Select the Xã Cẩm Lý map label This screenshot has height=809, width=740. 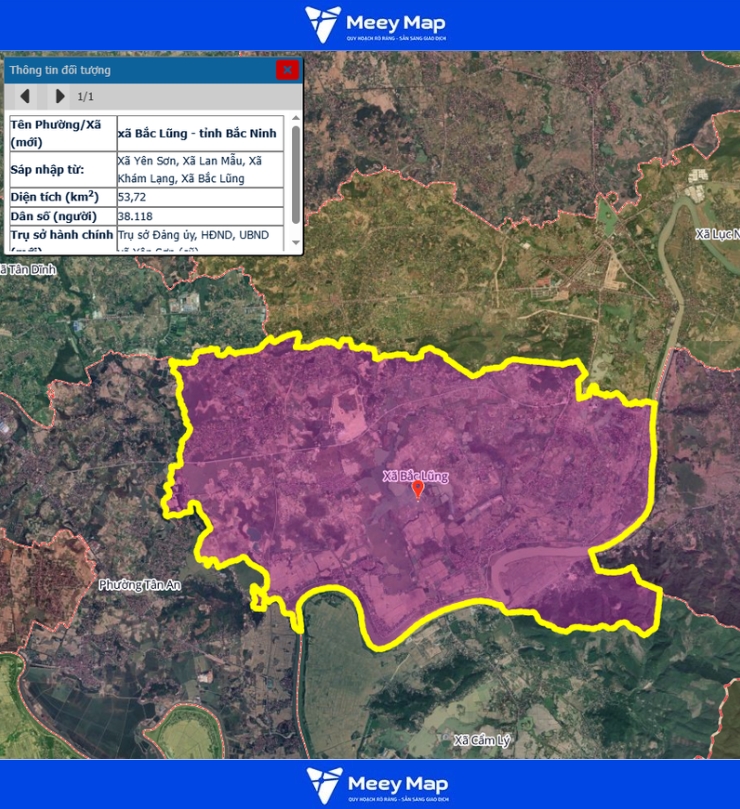point(481,741)
